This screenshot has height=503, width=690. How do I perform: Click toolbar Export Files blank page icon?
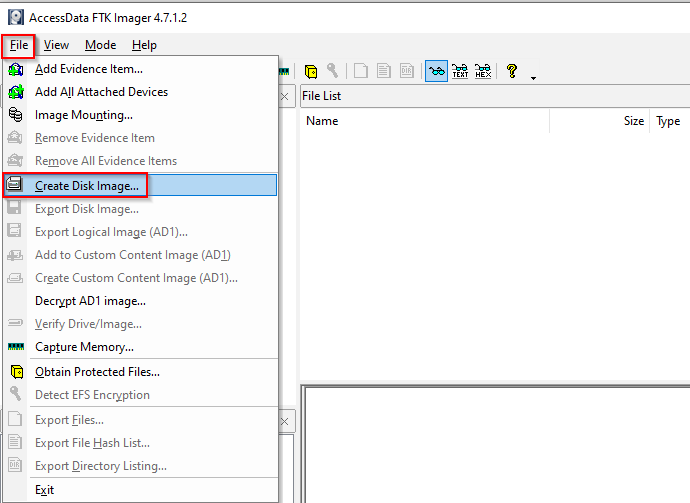(x=361, y=71)
